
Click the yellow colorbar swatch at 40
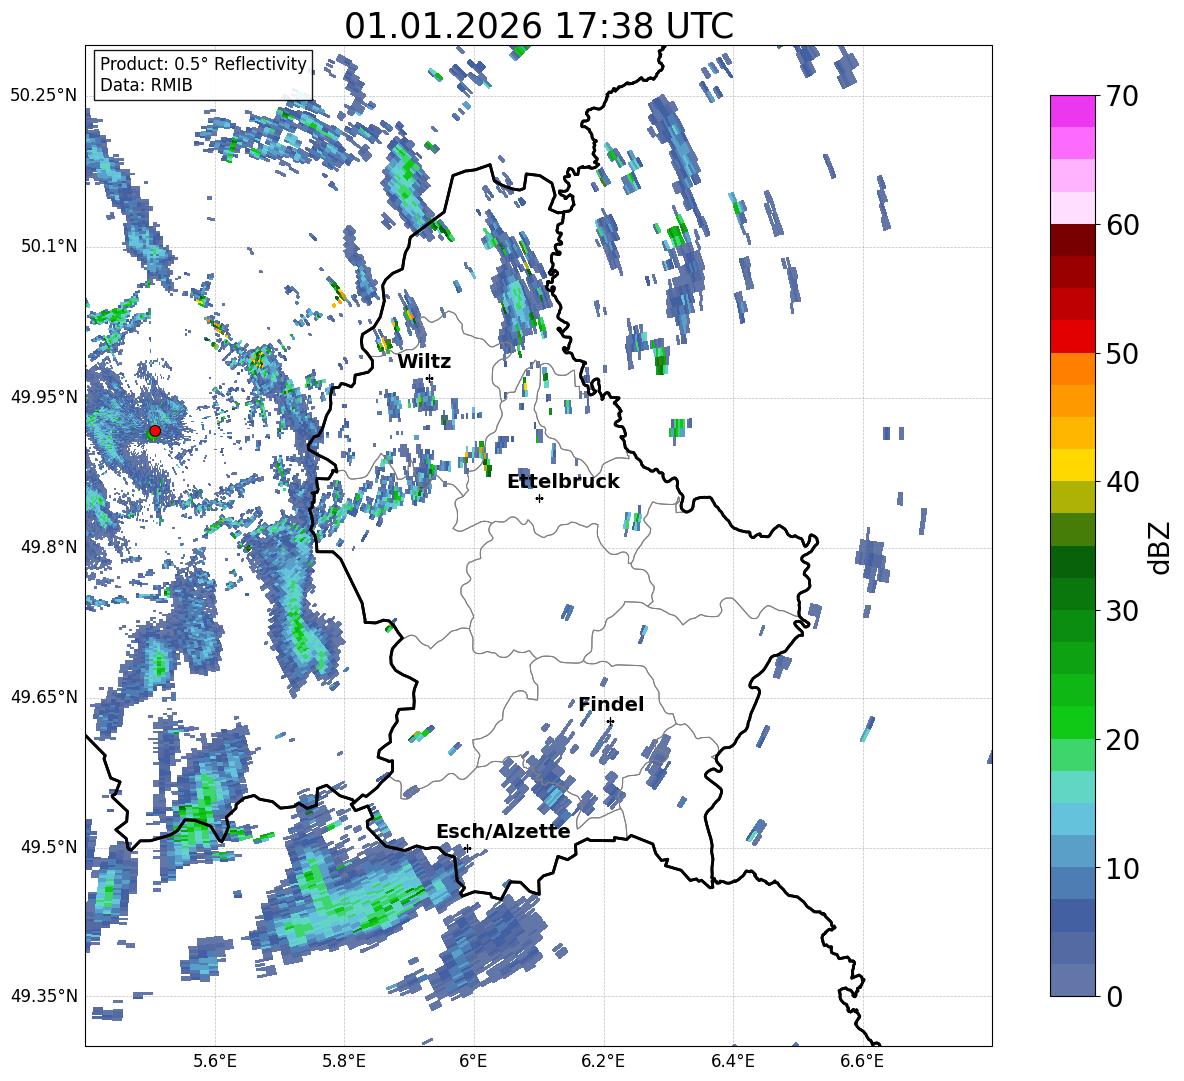[x=1072, y=465]
